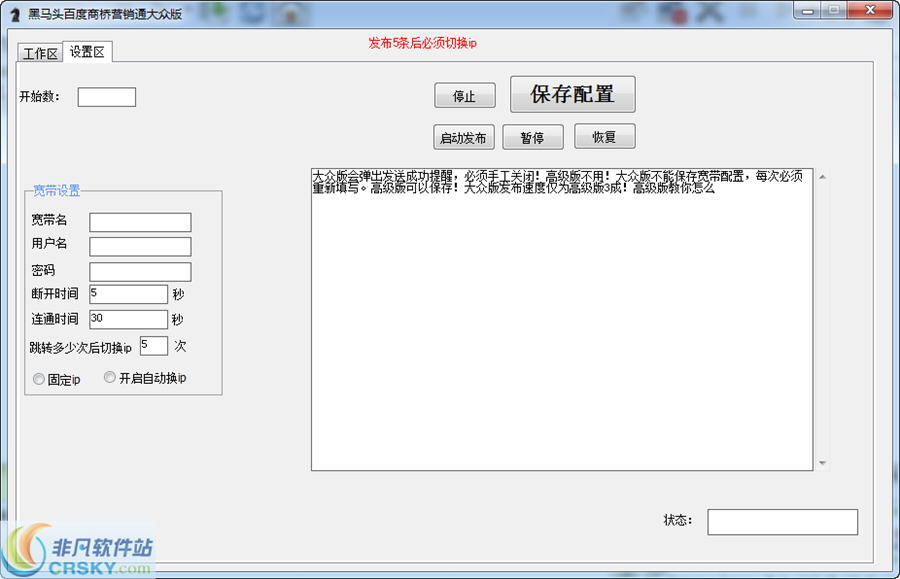Resume with the 恢复 button
900x579 pixels.
coord(604,137)
